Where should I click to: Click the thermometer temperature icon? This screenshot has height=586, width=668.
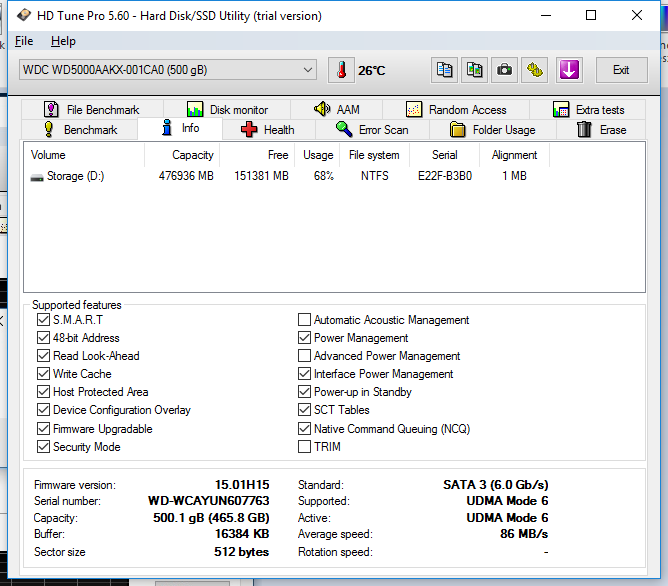341,70
